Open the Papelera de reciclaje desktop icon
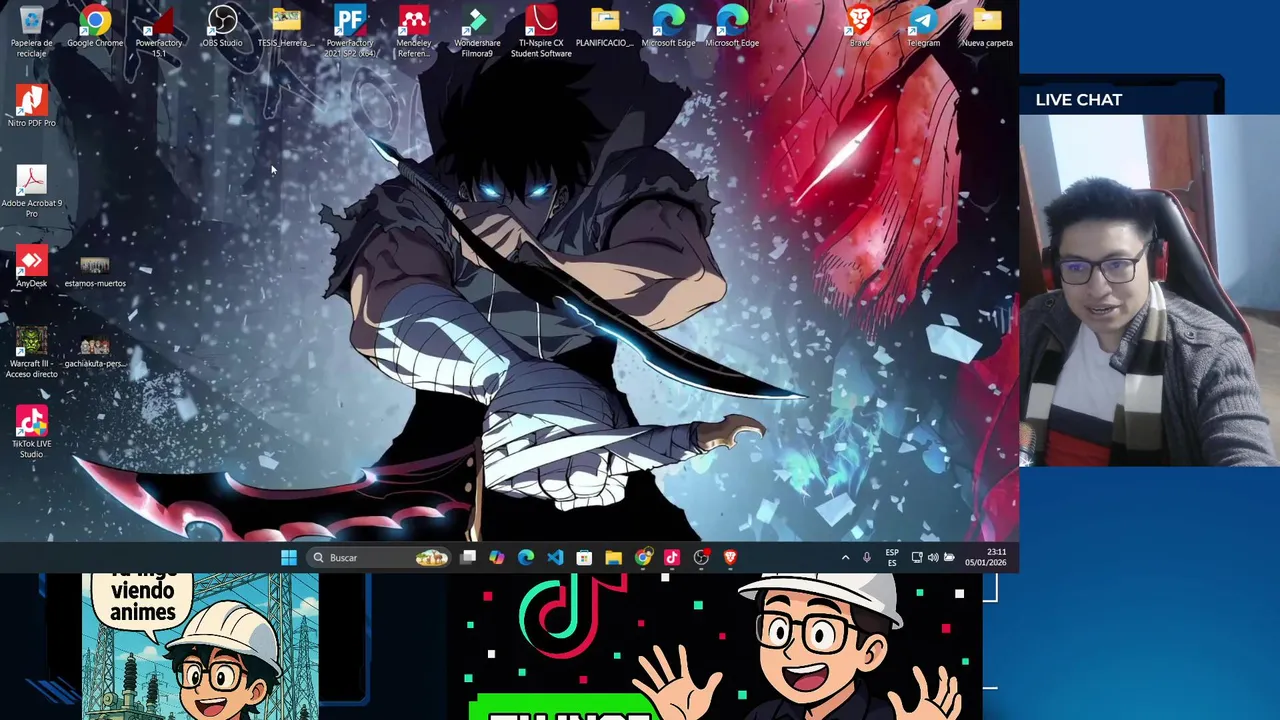The height and width of the screenshot is (720, 1280). [x=31, y=30]
